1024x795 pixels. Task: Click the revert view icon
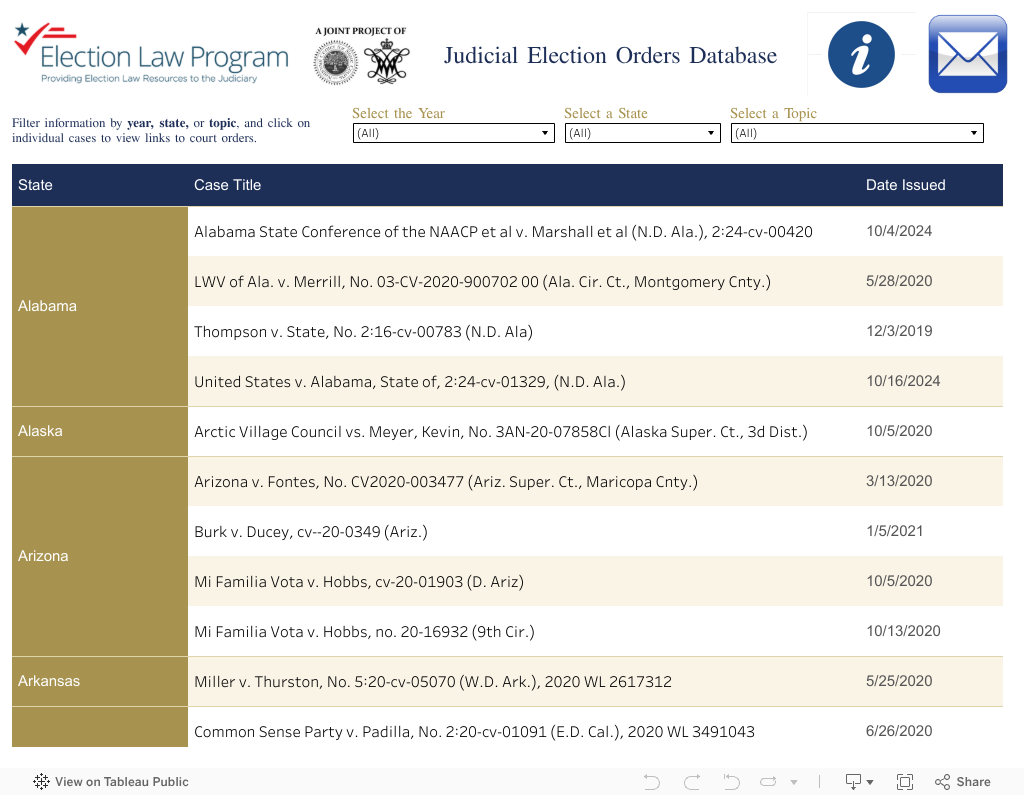(x=731, y=782)
